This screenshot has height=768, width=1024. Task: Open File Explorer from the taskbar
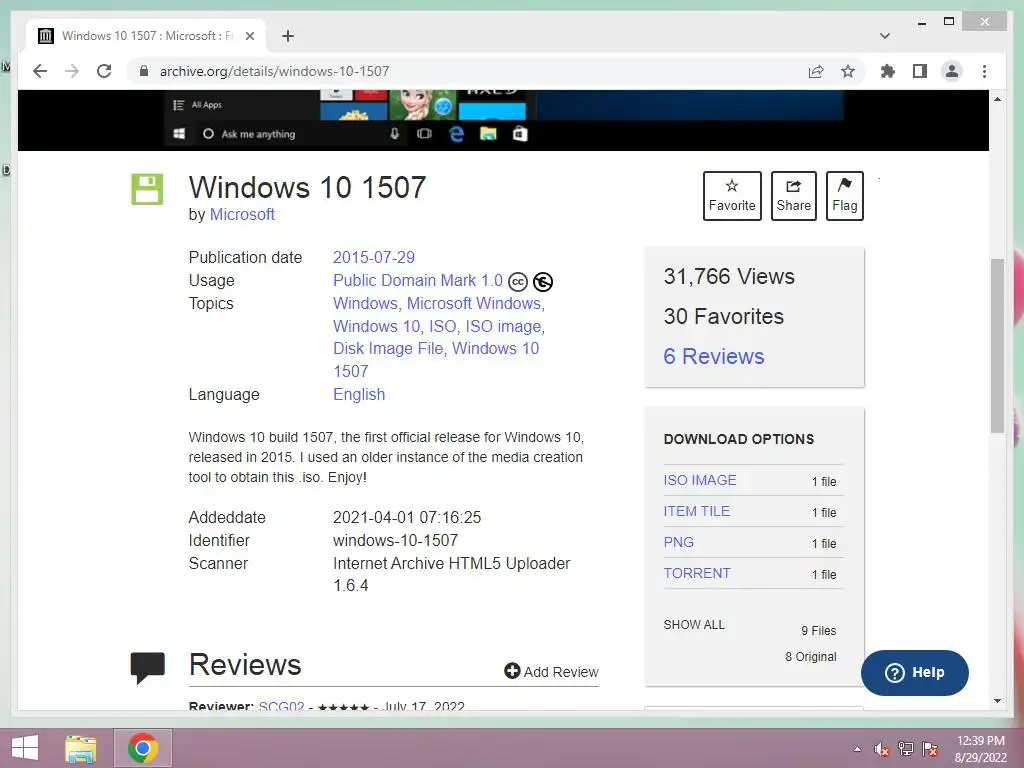[80, 748]
